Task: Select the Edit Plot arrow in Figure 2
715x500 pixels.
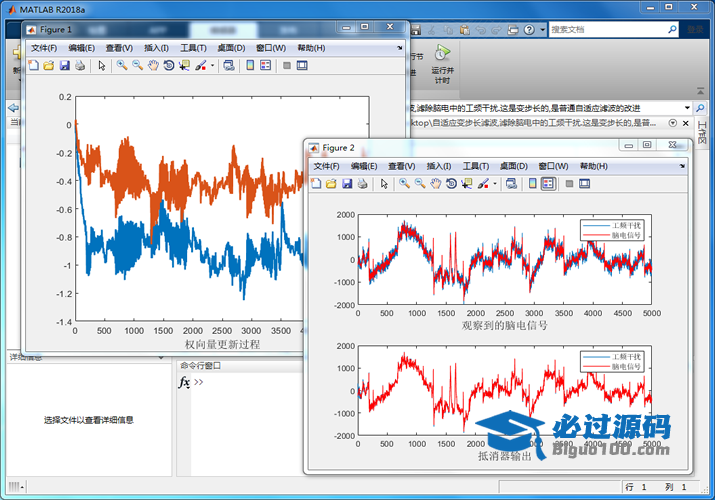Action: coord(384,184)
